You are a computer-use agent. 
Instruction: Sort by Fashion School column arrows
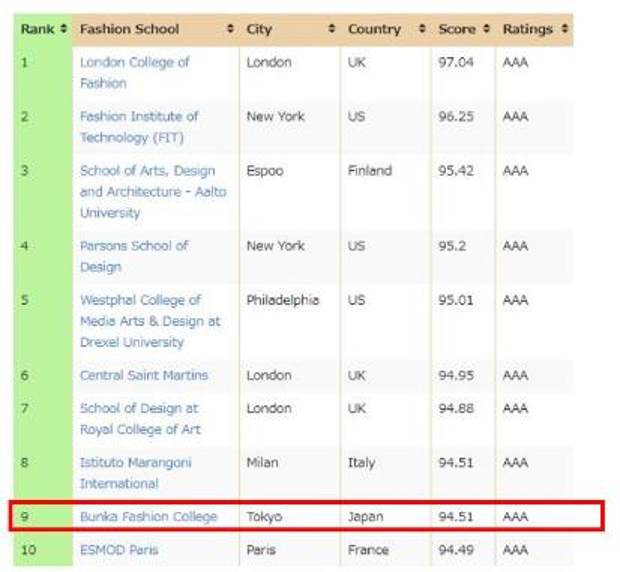[230, 29]
